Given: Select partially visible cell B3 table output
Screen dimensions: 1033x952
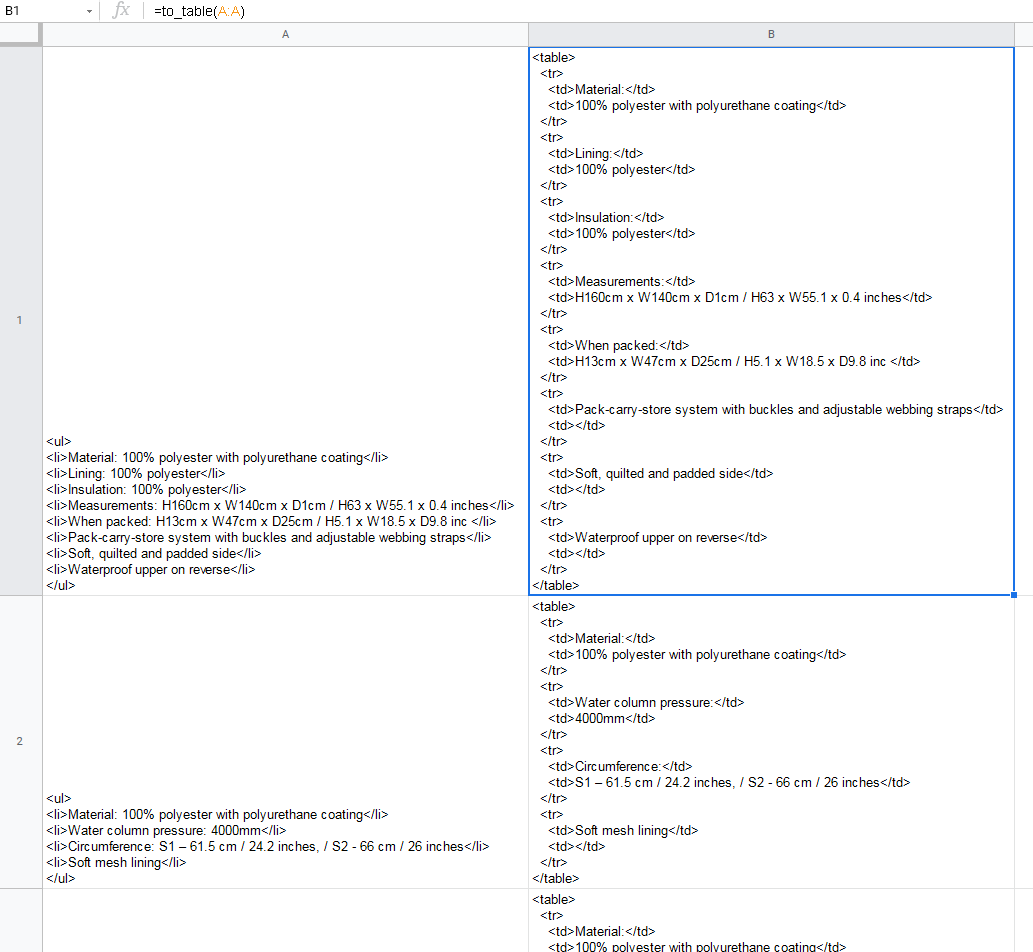Looking at the screenshot, I should click(x=771, y=920).
